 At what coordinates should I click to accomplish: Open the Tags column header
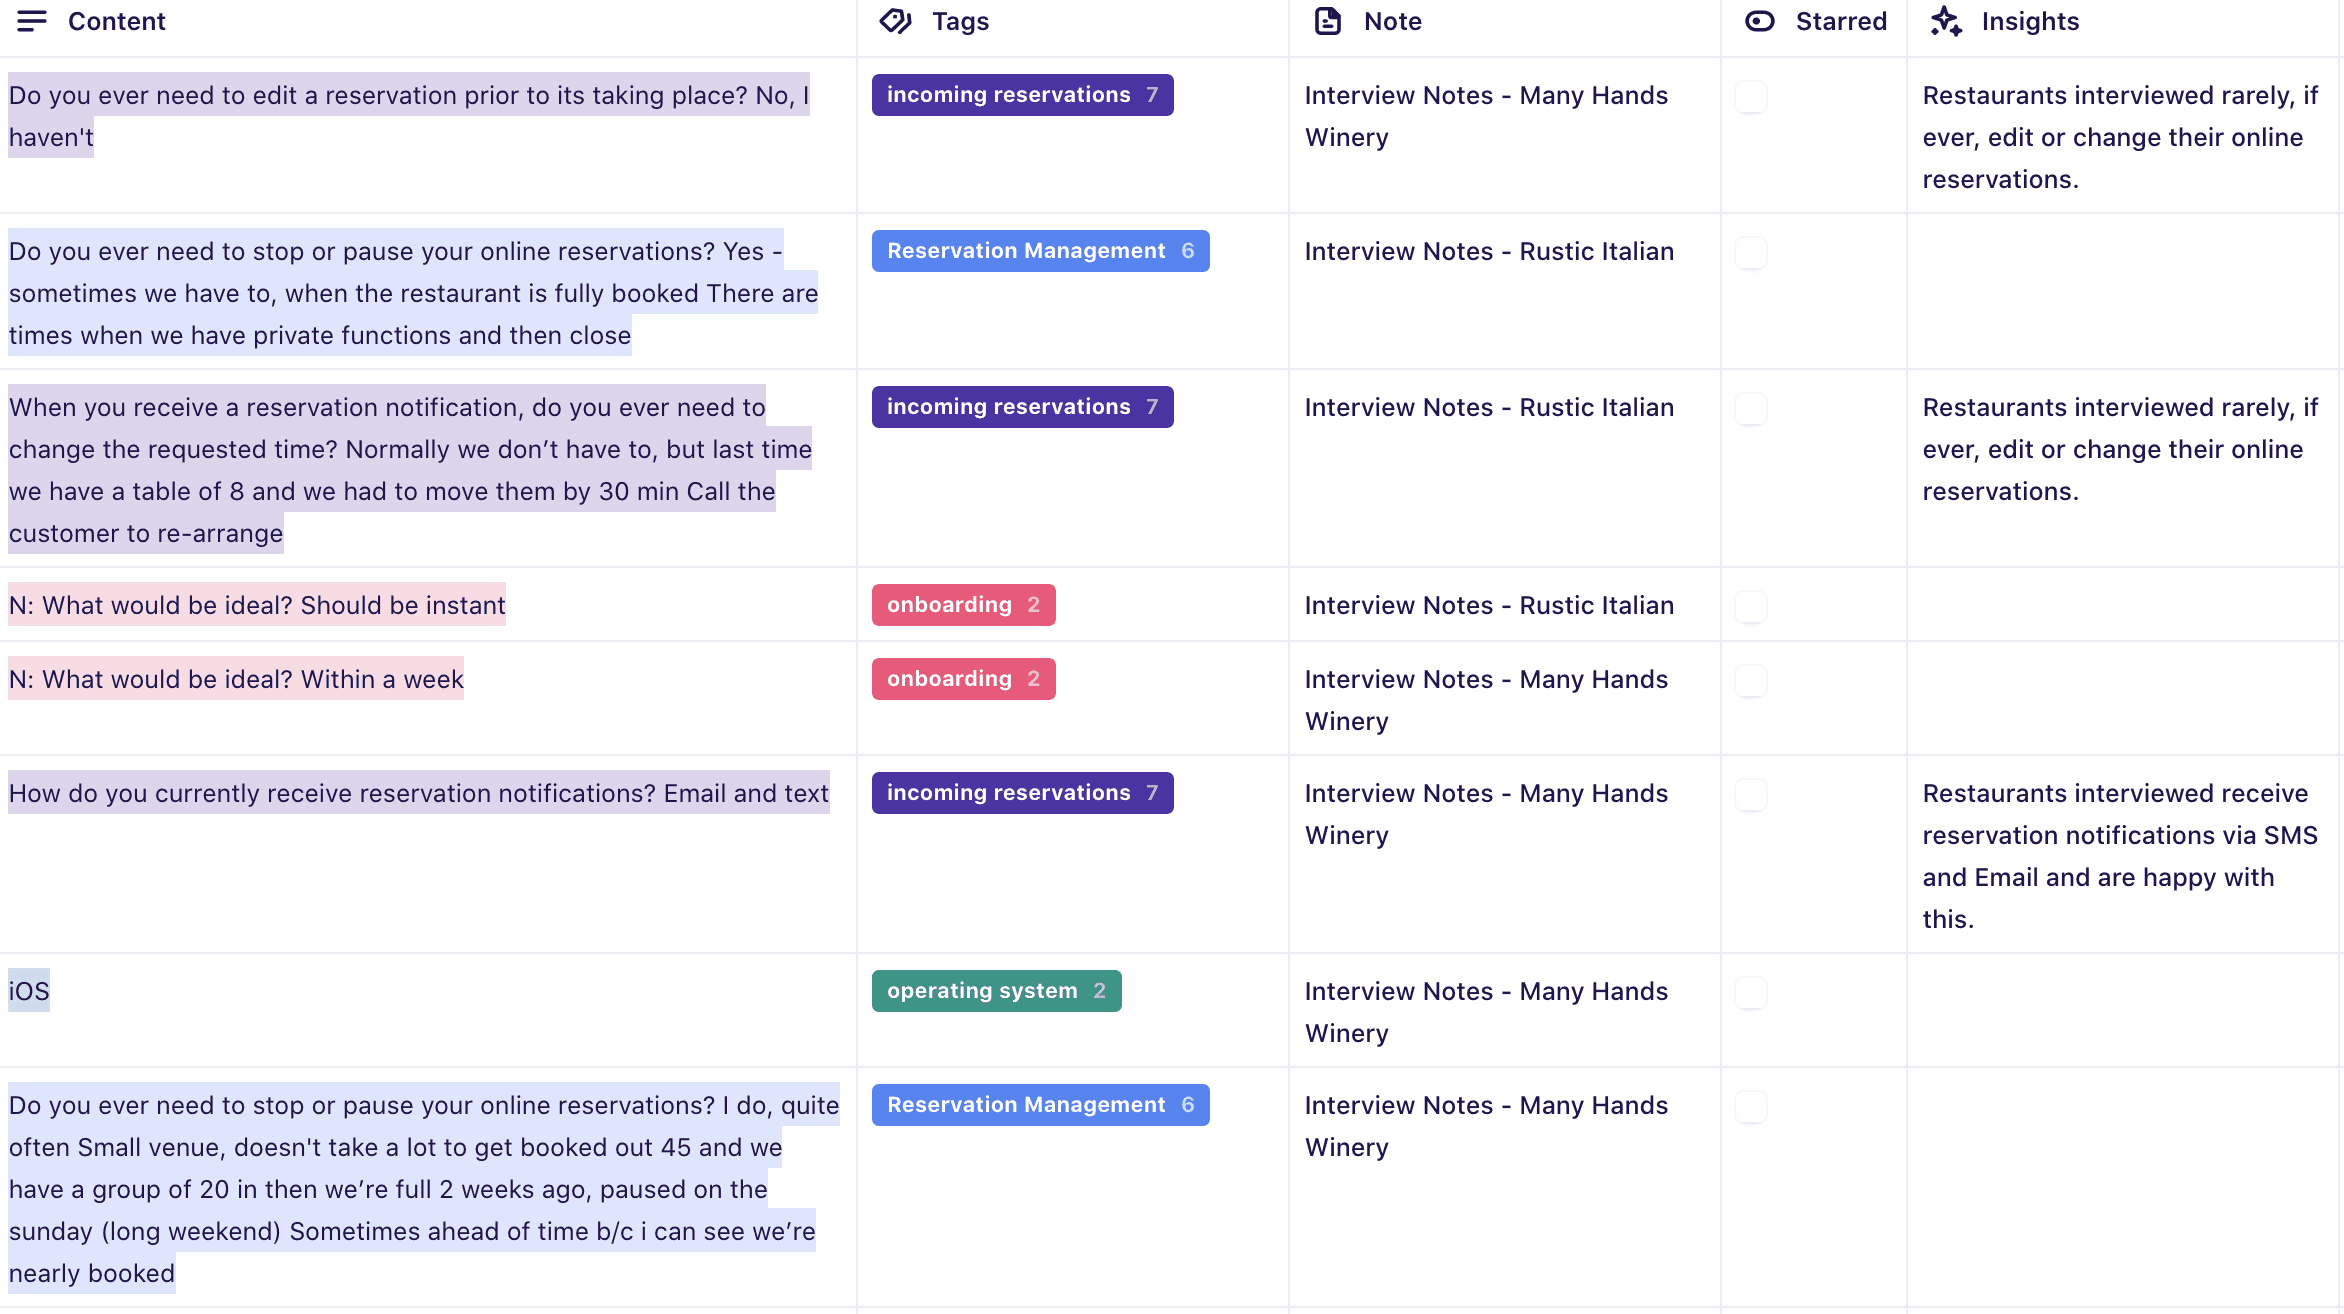pos(960,21)
